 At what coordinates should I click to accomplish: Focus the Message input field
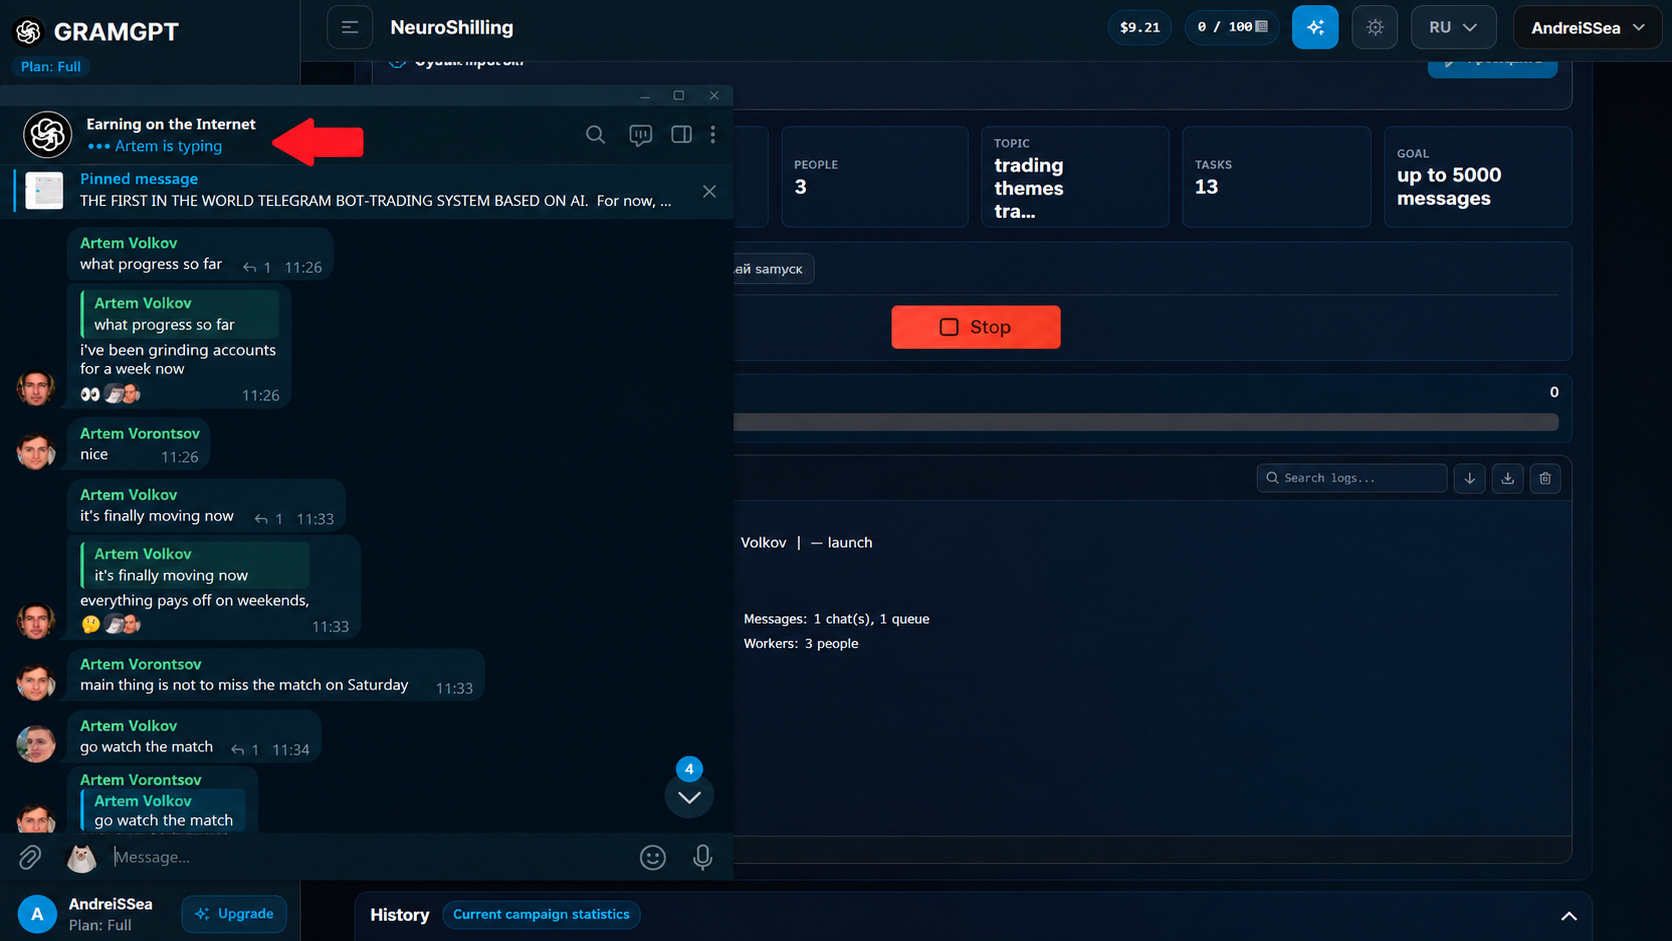click(x=370, y=857)
